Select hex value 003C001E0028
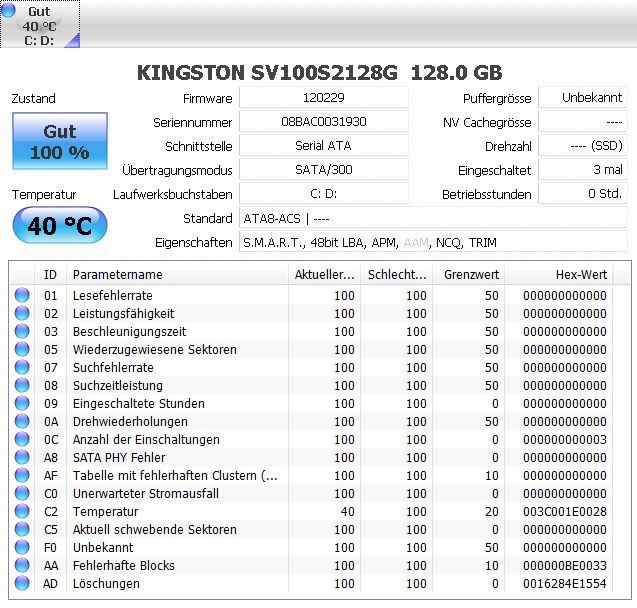The image size is (637, 608). pos(565,511)
